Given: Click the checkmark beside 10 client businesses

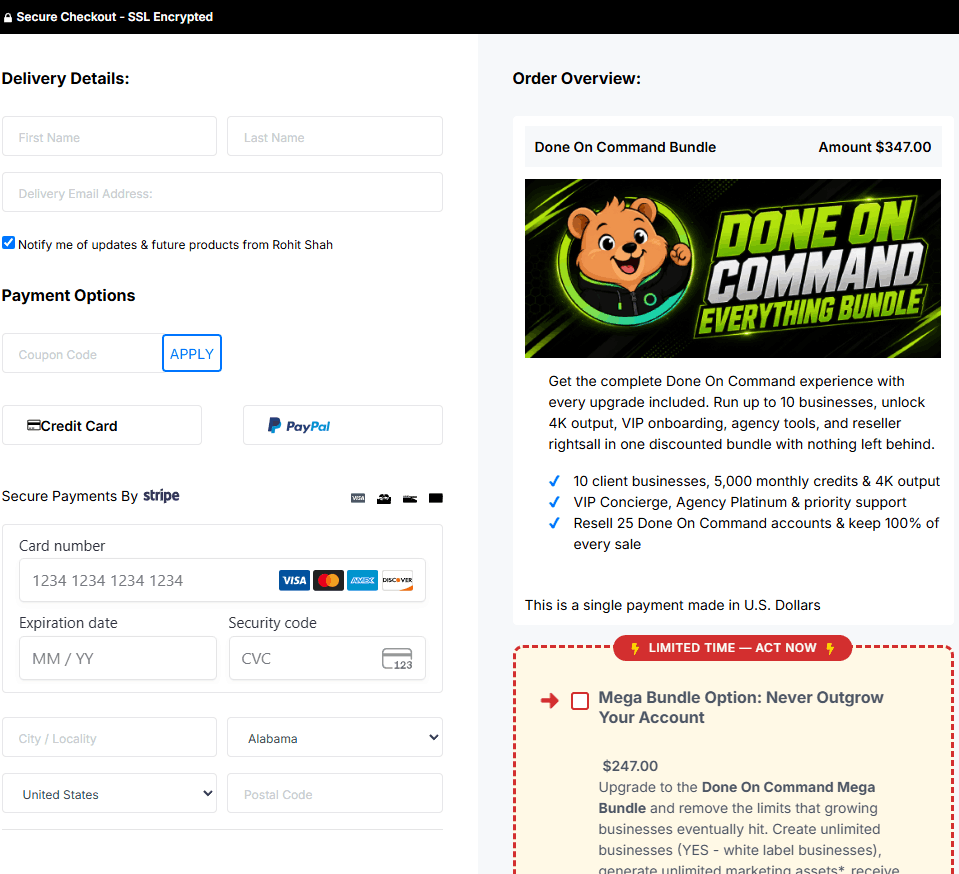Looking at the screenshot, I should tap(554, 481).
